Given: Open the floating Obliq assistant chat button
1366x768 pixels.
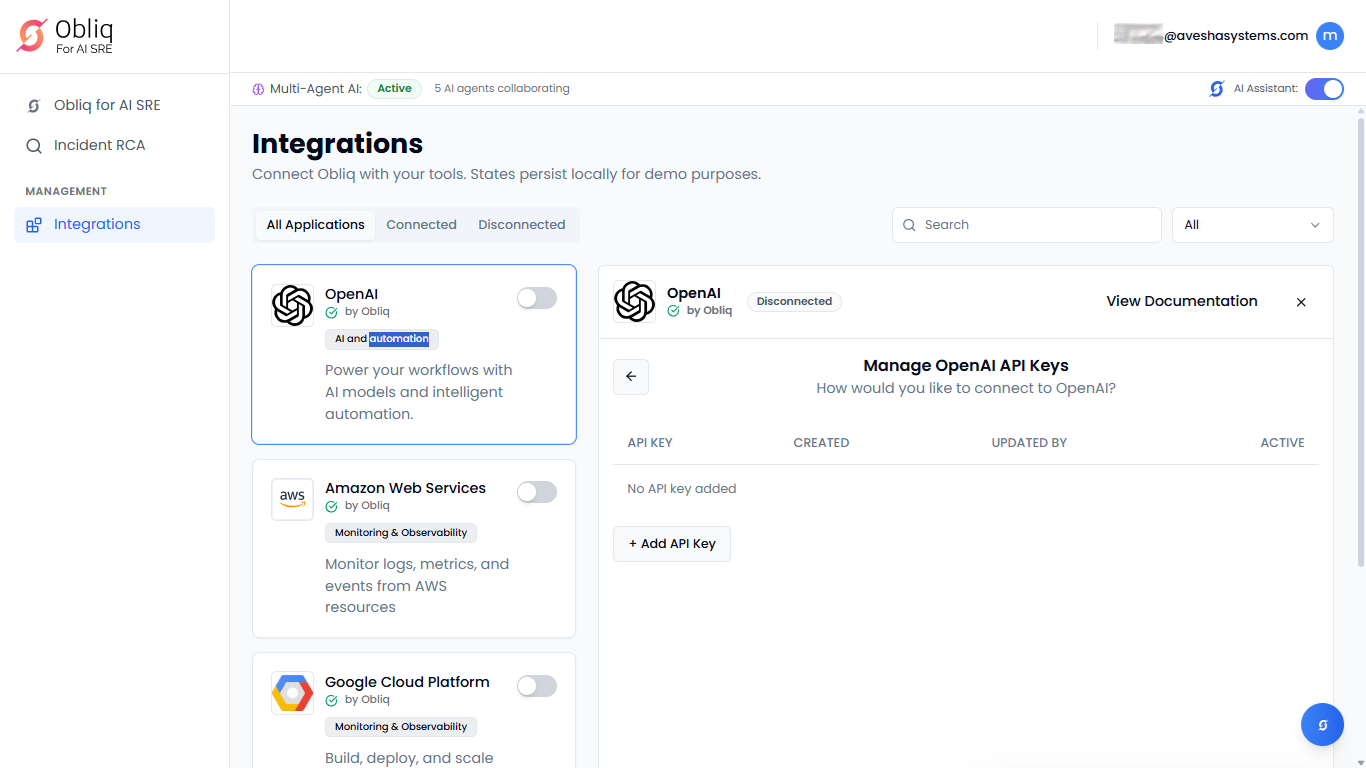Looking at the screenshot, I should (1322, 725).
